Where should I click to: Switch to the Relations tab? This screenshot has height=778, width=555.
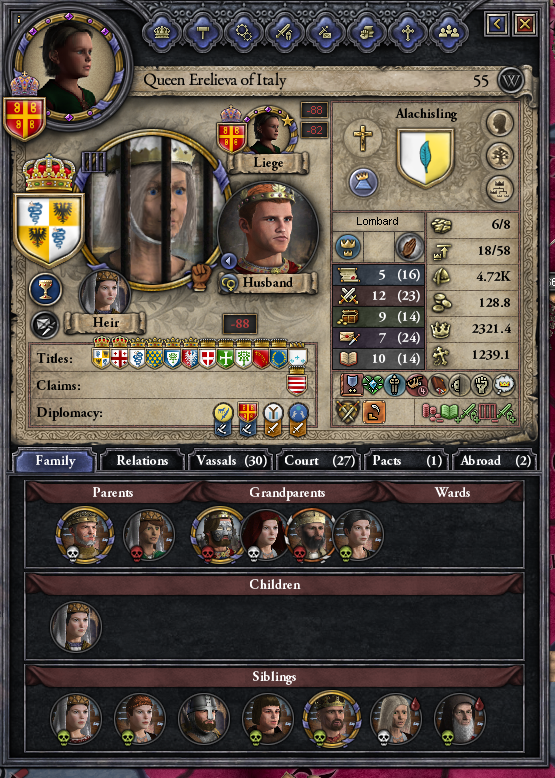click(x=142, y=461)
